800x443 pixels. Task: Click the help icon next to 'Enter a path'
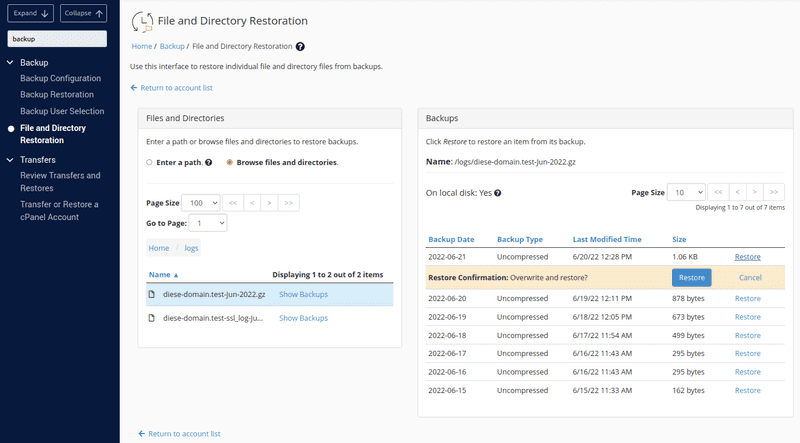208,162
